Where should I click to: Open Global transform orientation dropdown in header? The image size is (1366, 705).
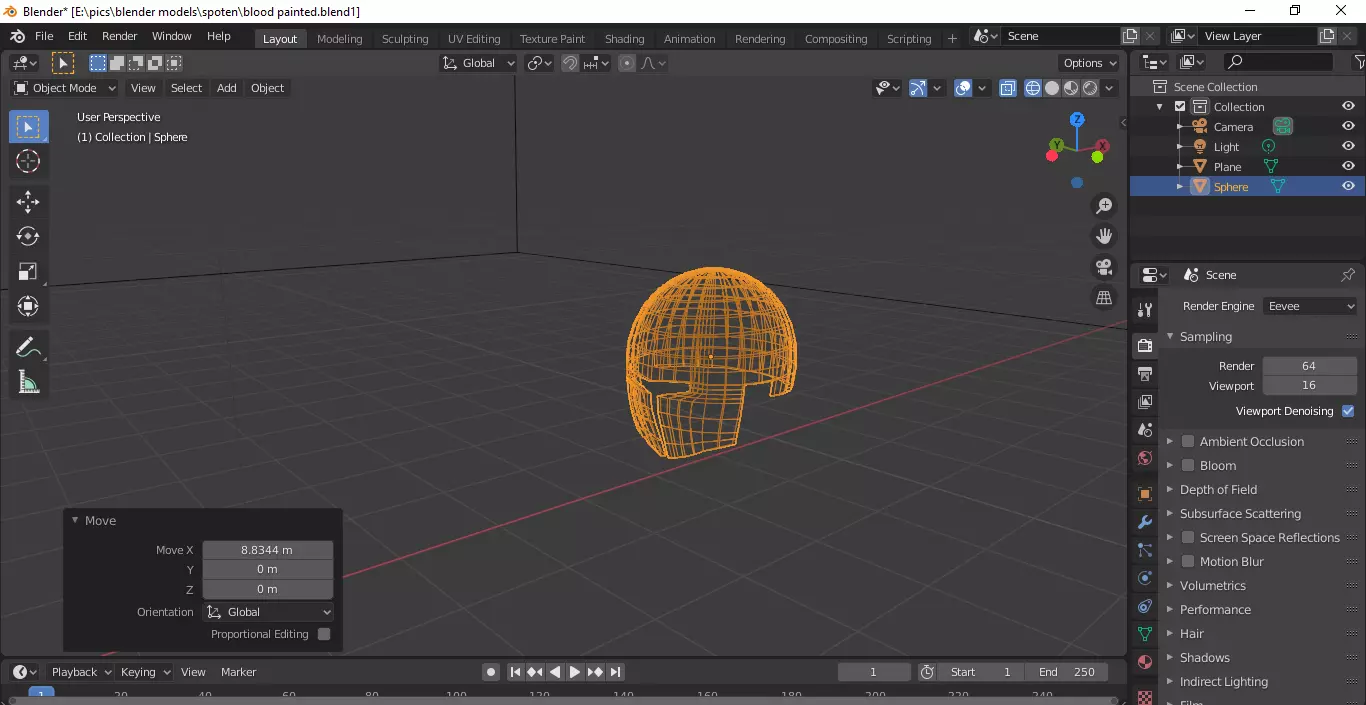479,63
